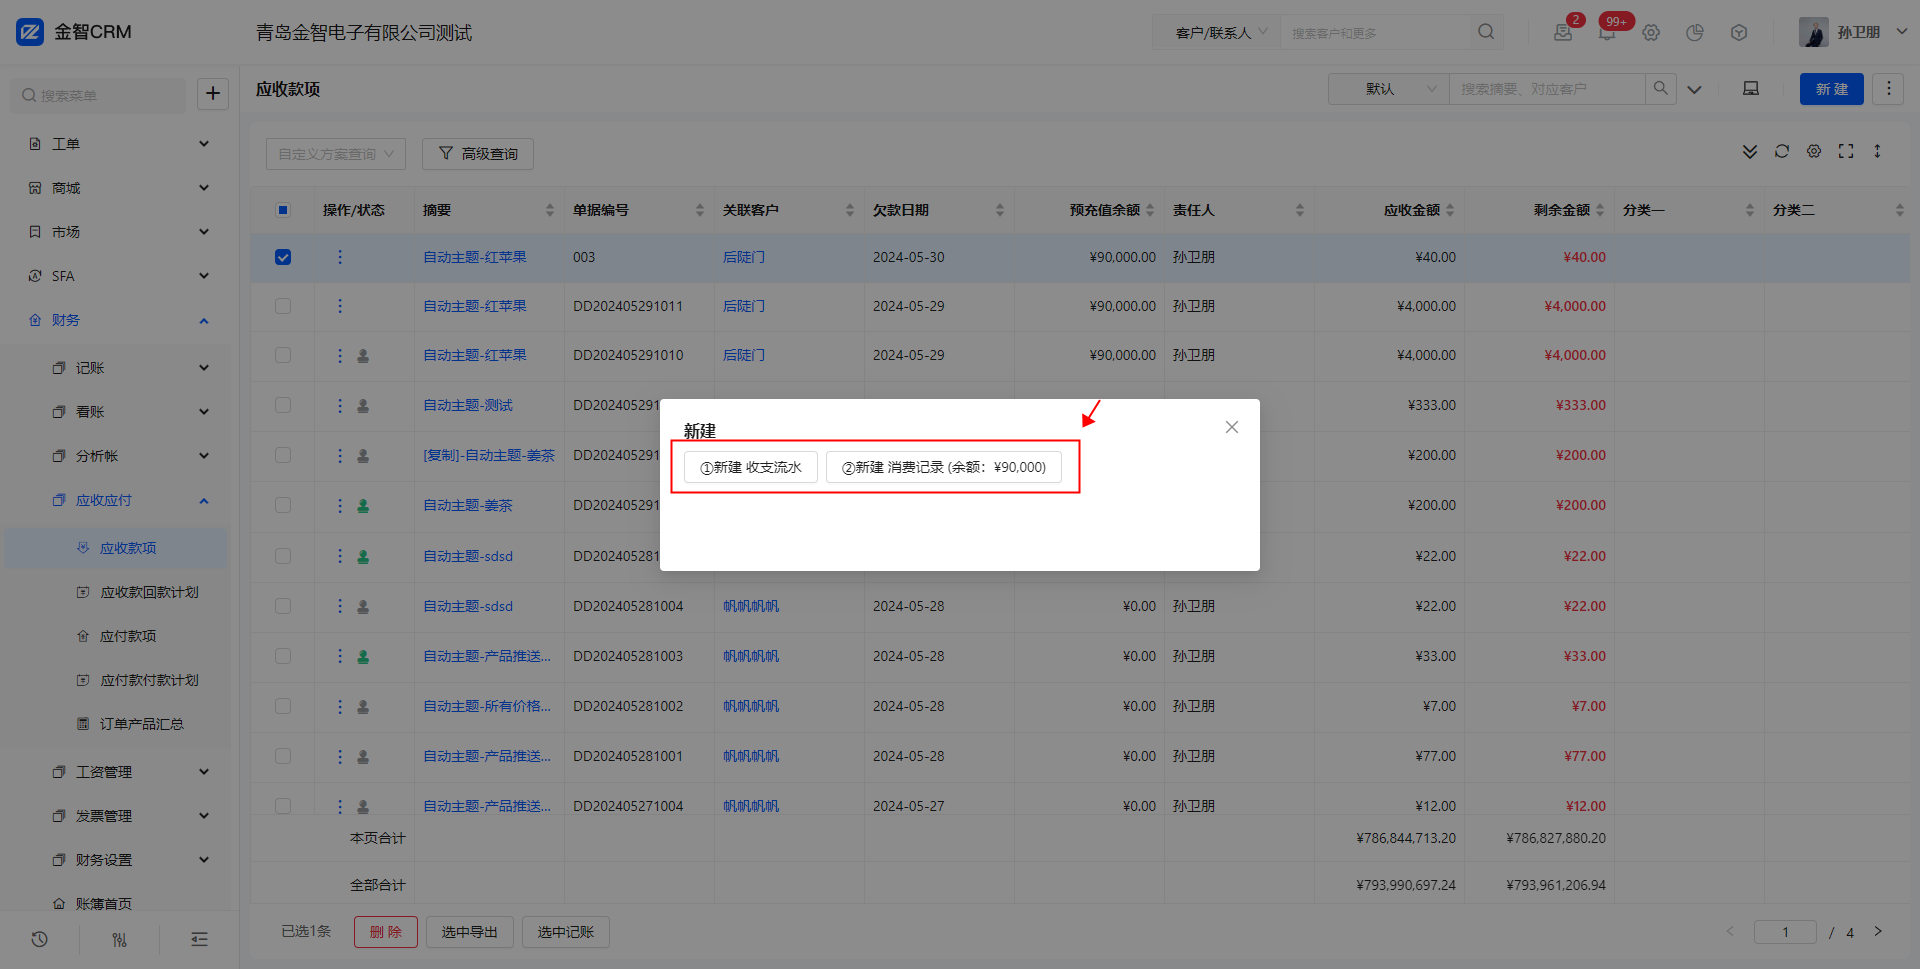Viewport: 1920px width, 969px height.
Task: Click the sliders icon at sidebar bottom
Action: [x=119, y=939]
